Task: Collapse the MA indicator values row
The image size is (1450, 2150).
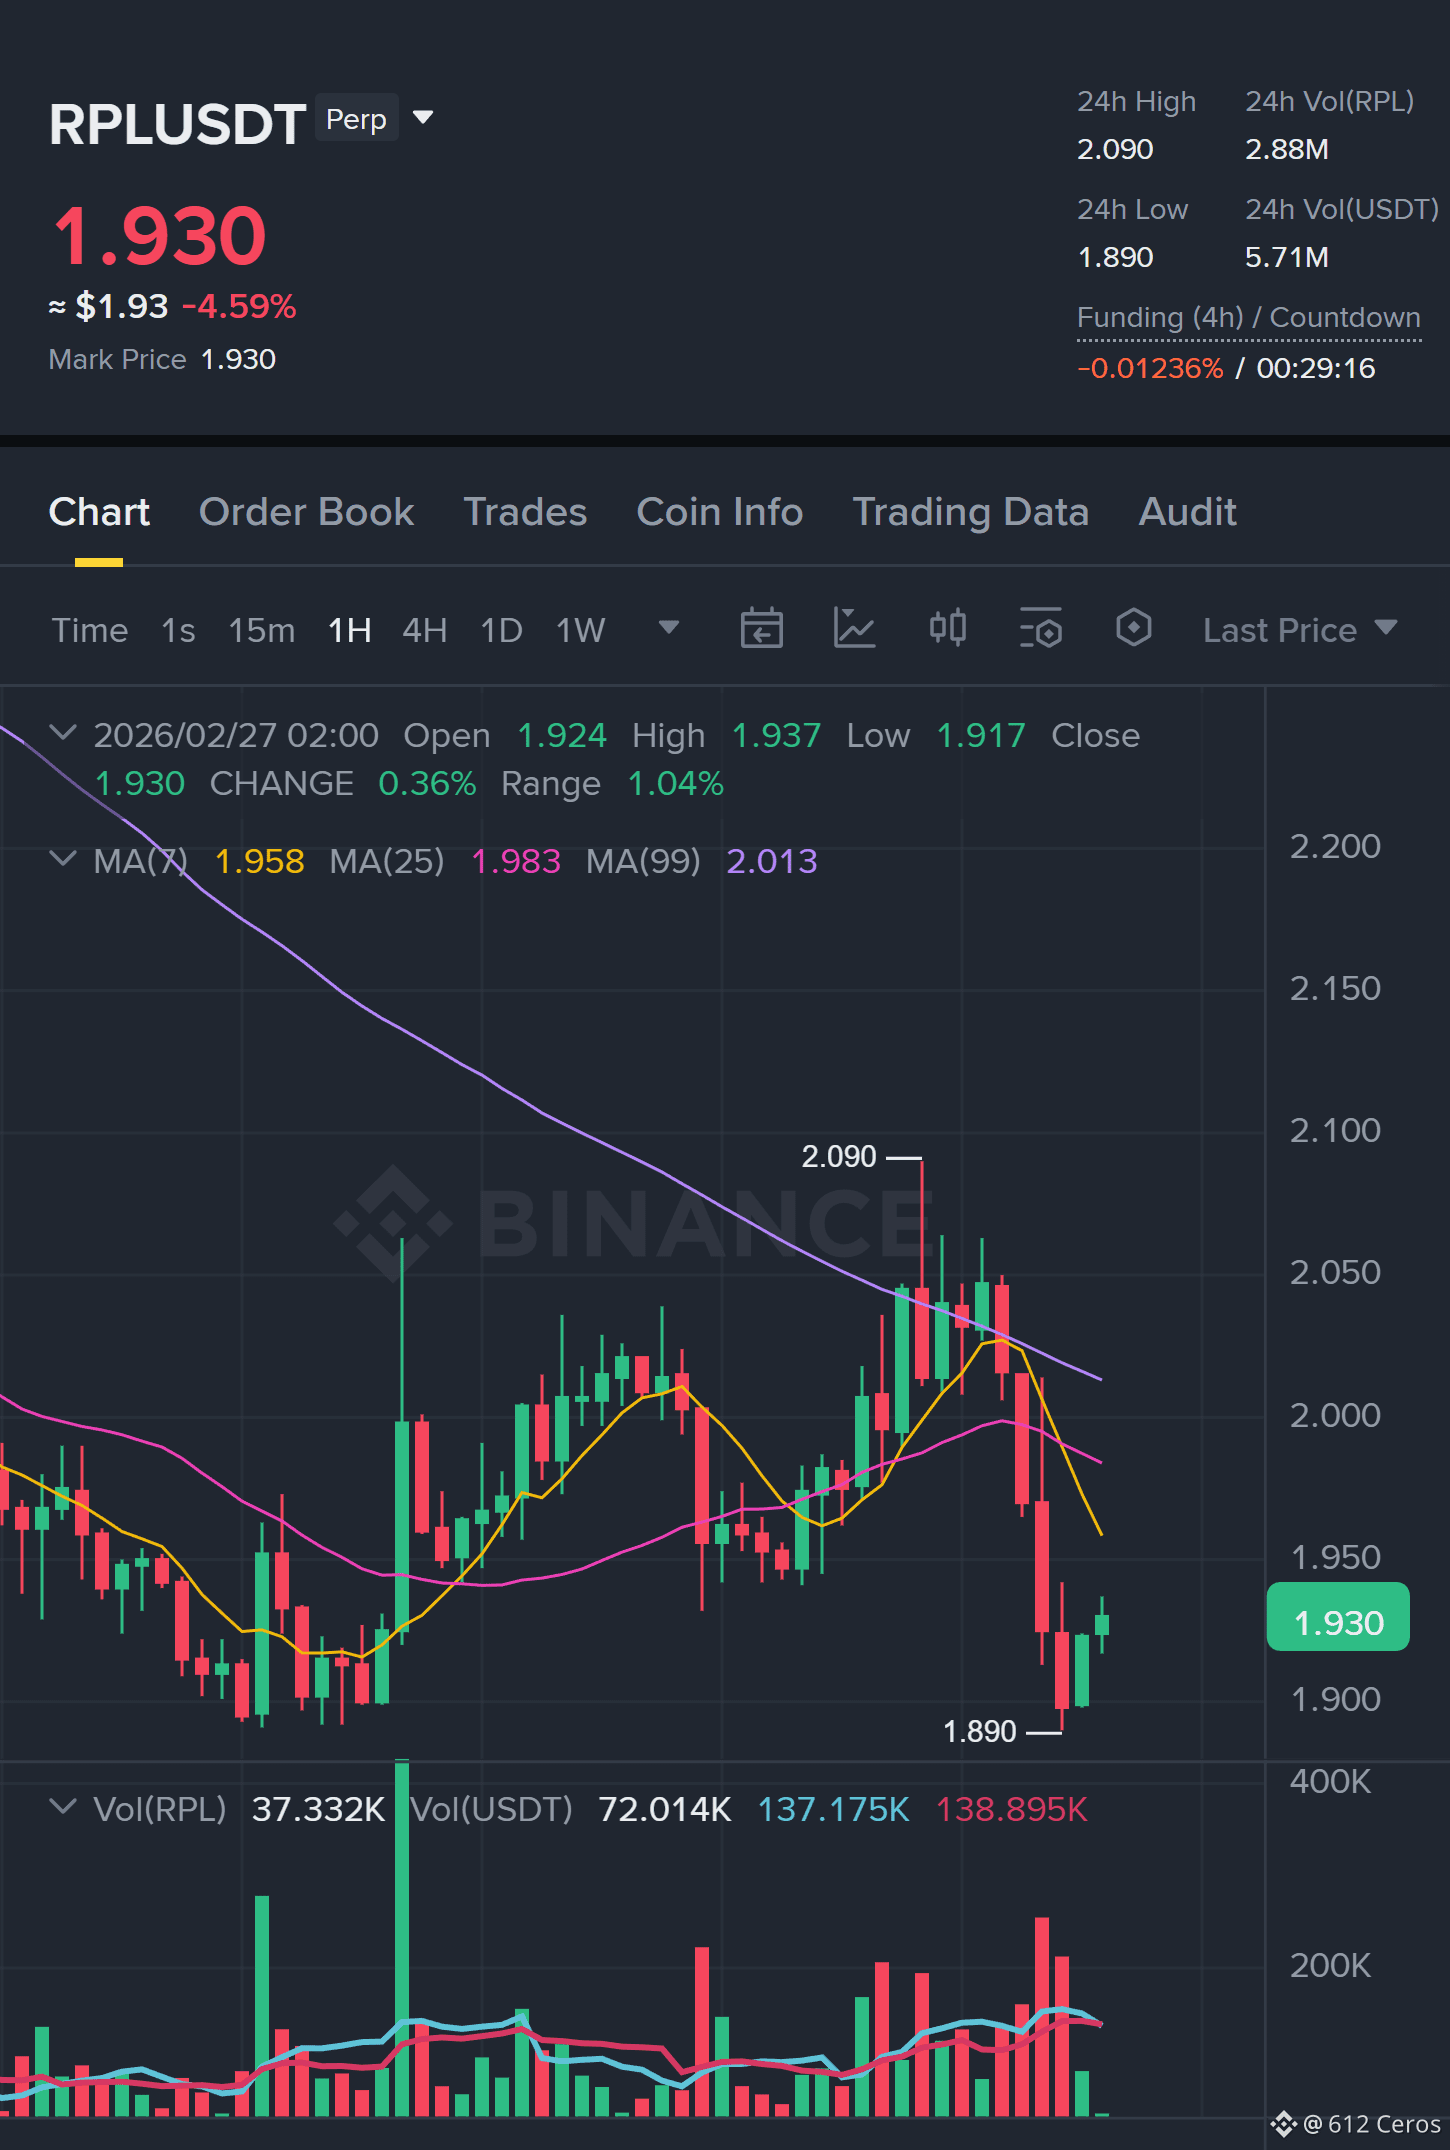Action: 62,860
